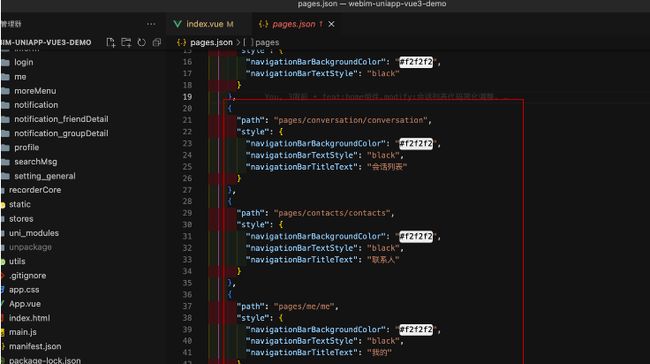
Task: Open the notification_friendDetail folder
Action: tap(61, 119)
